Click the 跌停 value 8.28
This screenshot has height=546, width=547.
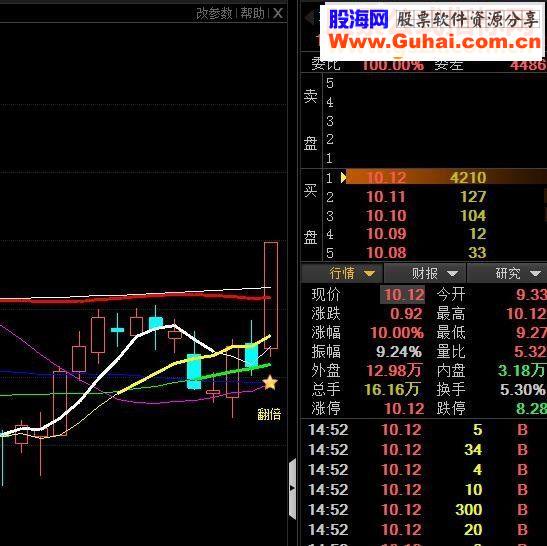point(531,408)
